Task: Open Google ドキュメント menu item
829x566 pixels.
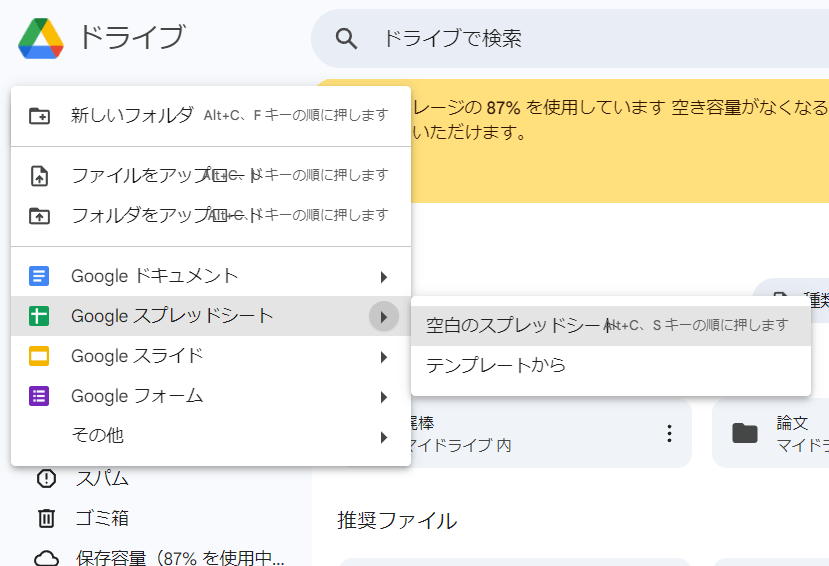Action: click(x=211, y=276)
